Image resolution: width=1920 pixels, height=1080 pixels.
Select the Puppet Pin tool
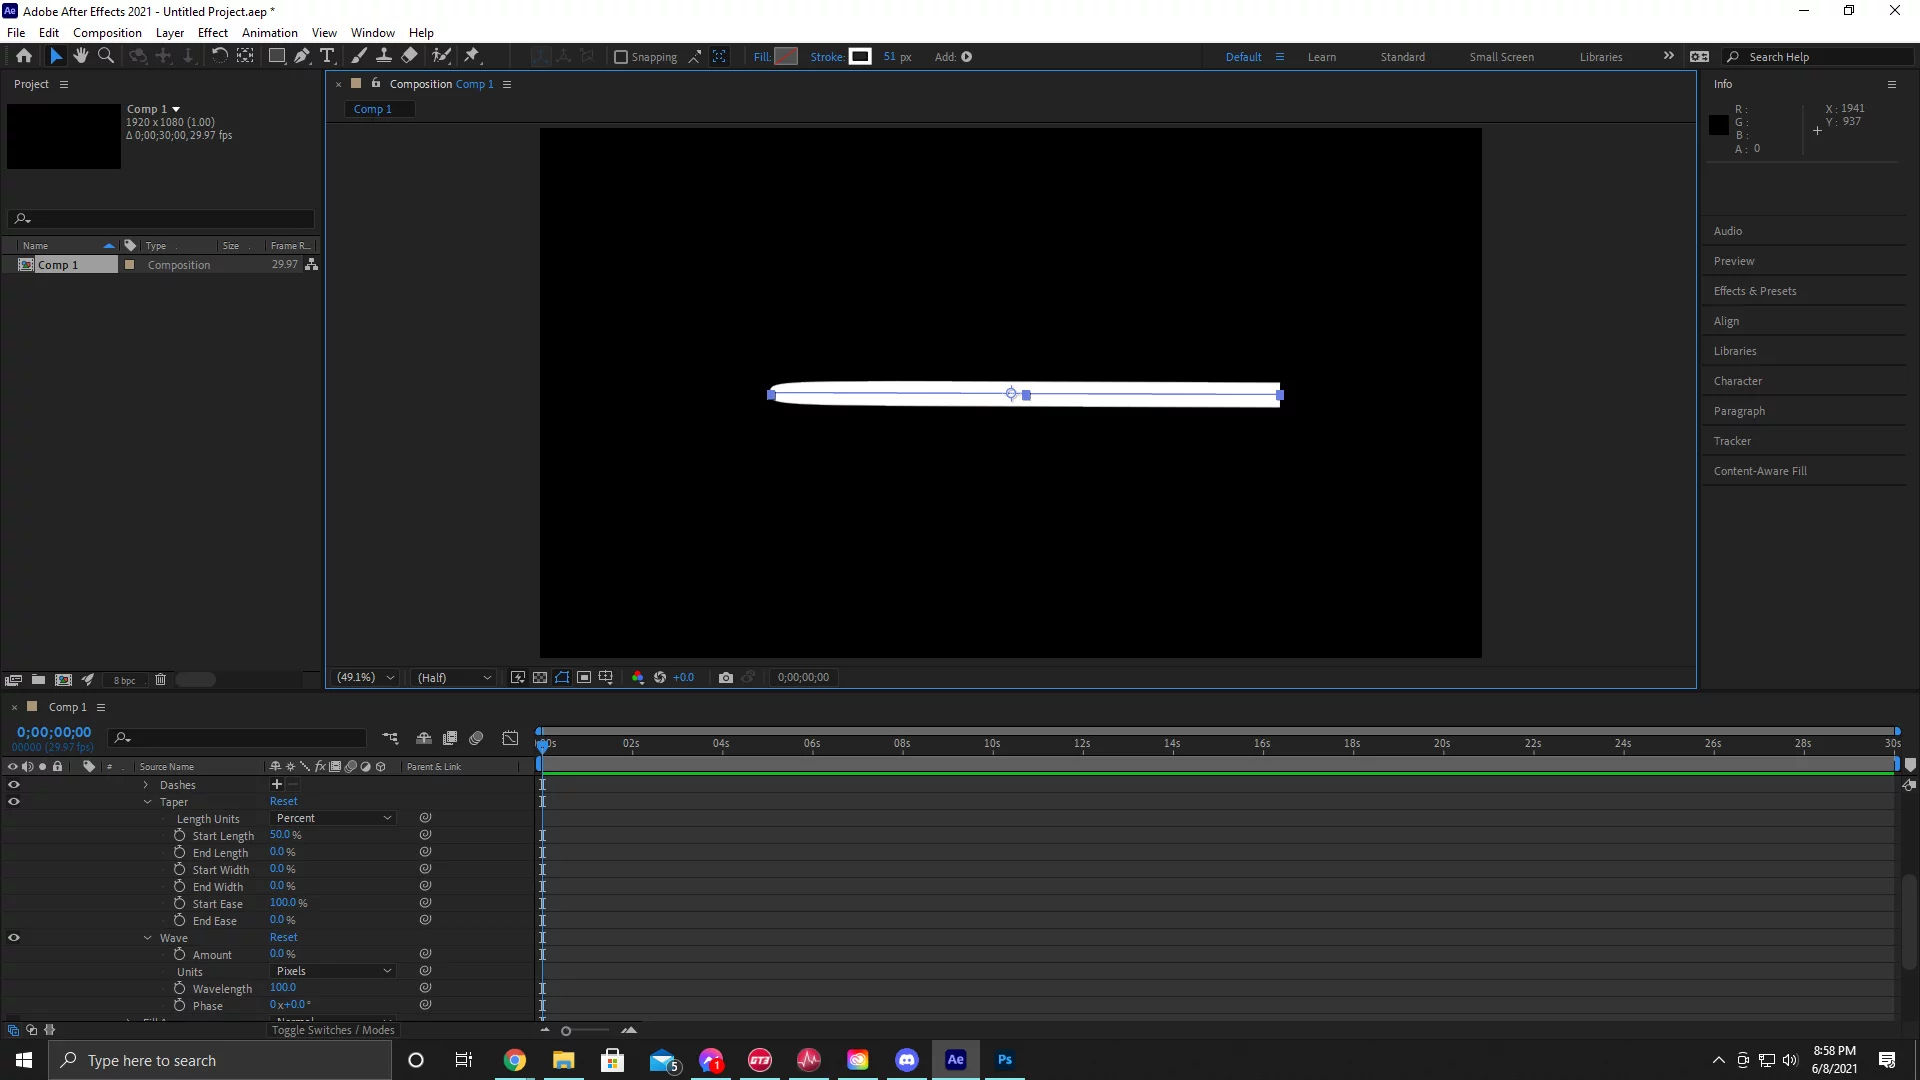pos(472,57)
